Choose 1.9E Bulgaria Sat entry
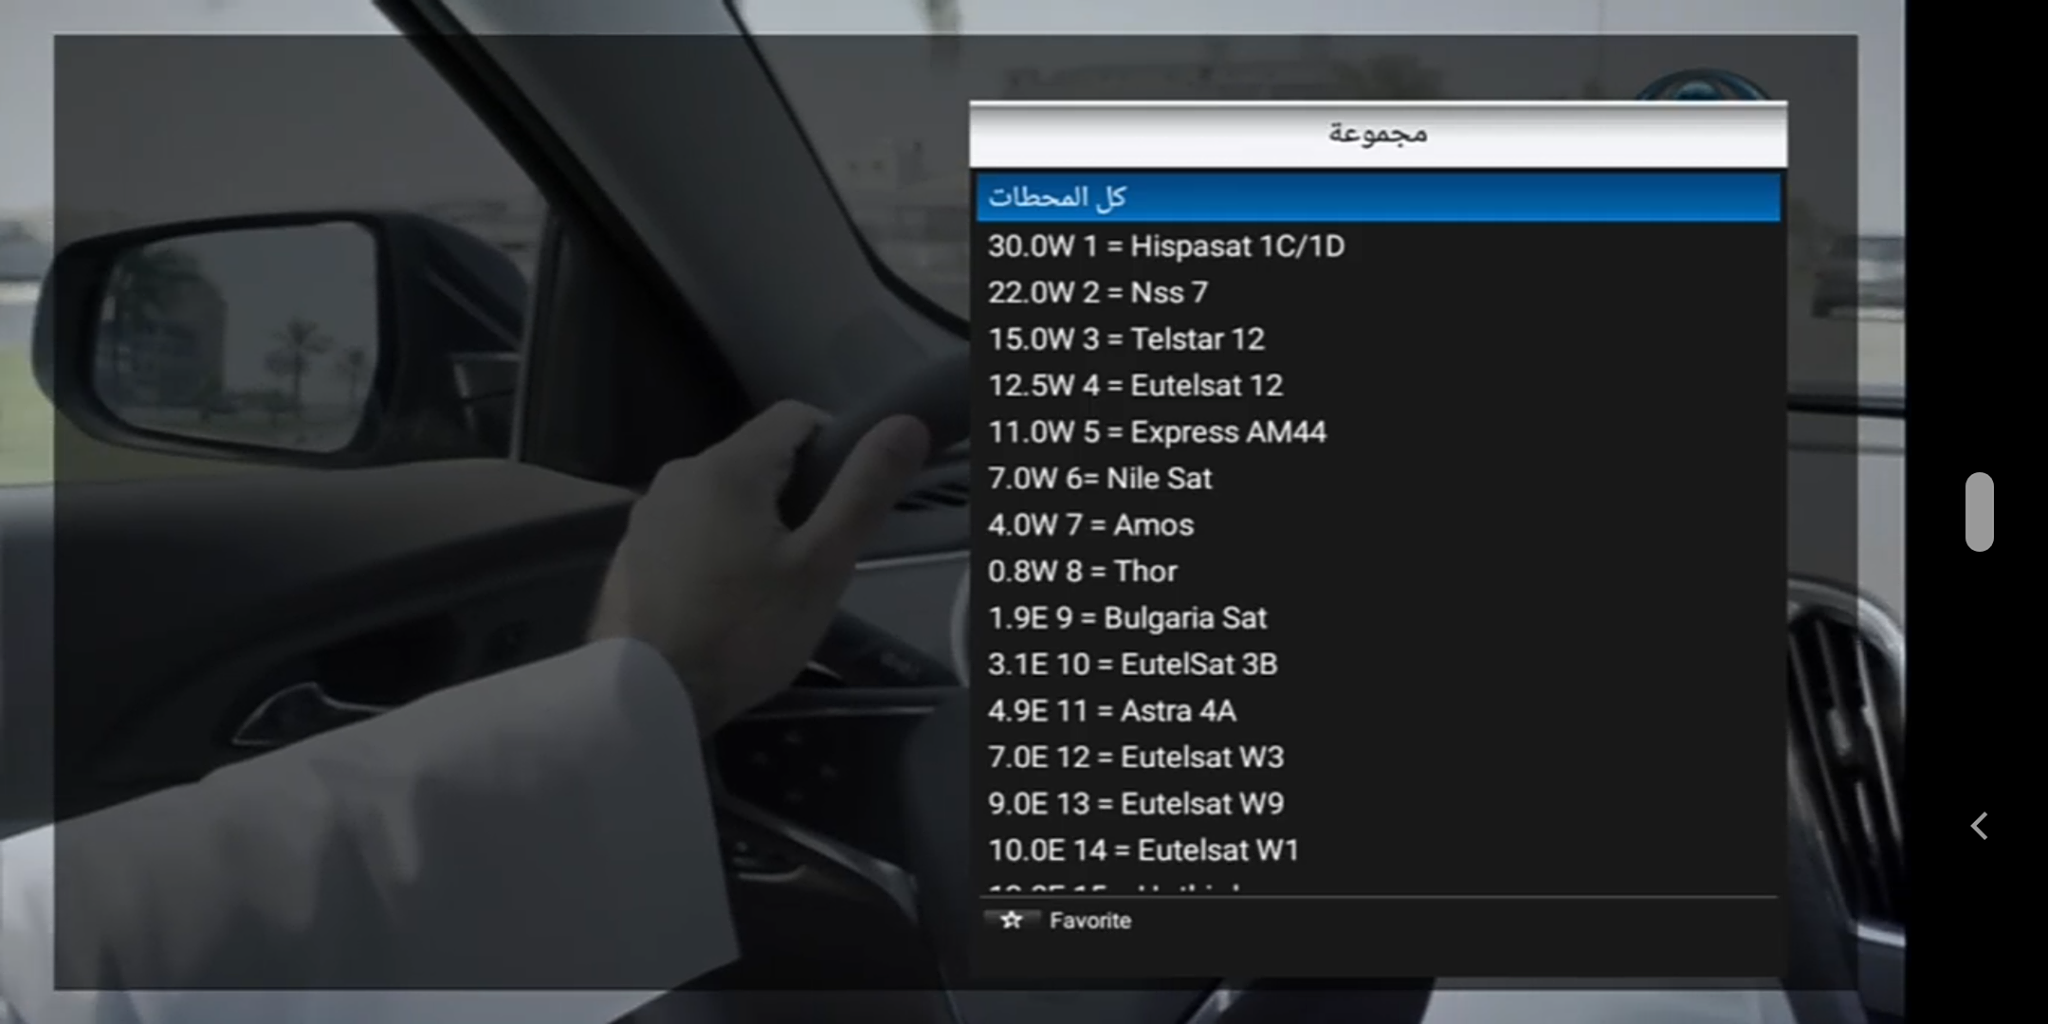 (x=1127, y=618)
